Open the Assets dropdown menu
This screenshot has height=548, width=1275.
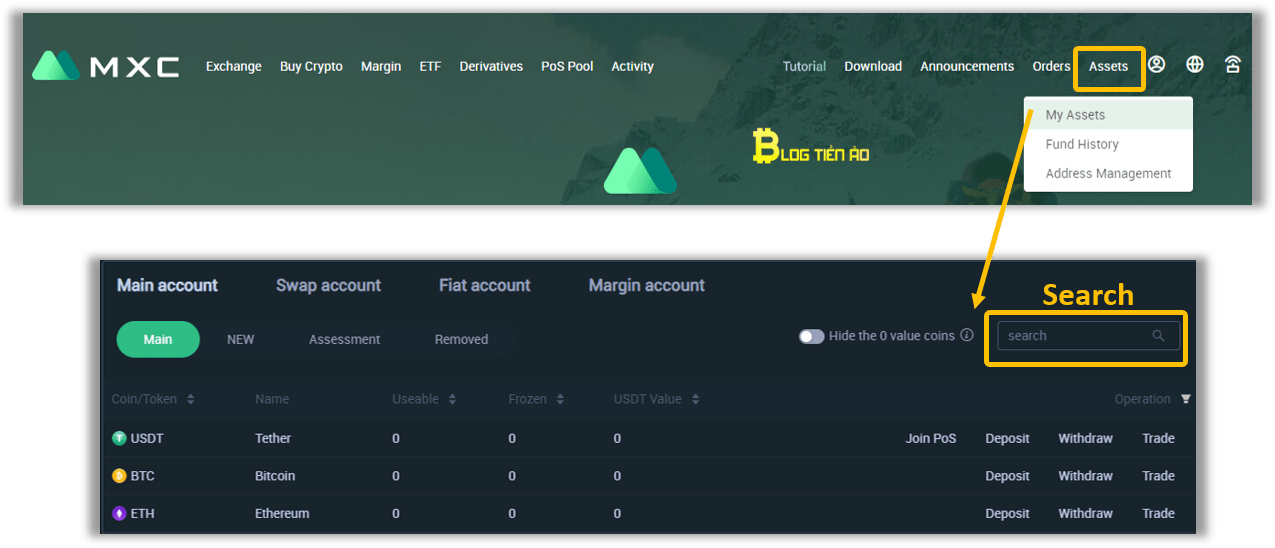[1108, 67]
